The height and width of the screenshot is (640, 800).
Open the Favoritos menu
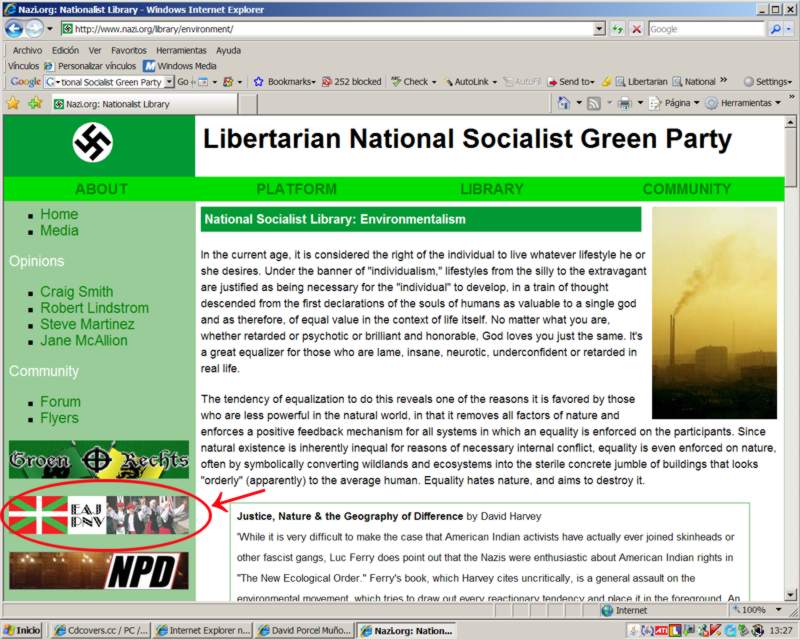click(x=129, y=51)
